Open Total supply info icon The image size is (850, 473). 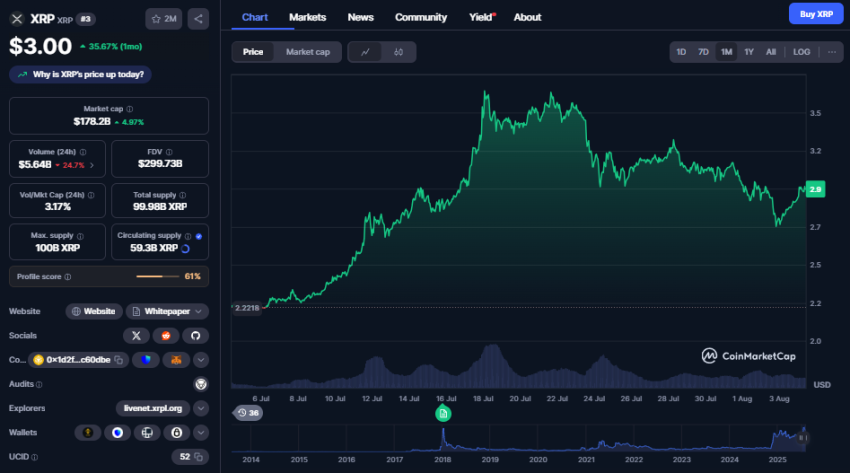point(183,195)
